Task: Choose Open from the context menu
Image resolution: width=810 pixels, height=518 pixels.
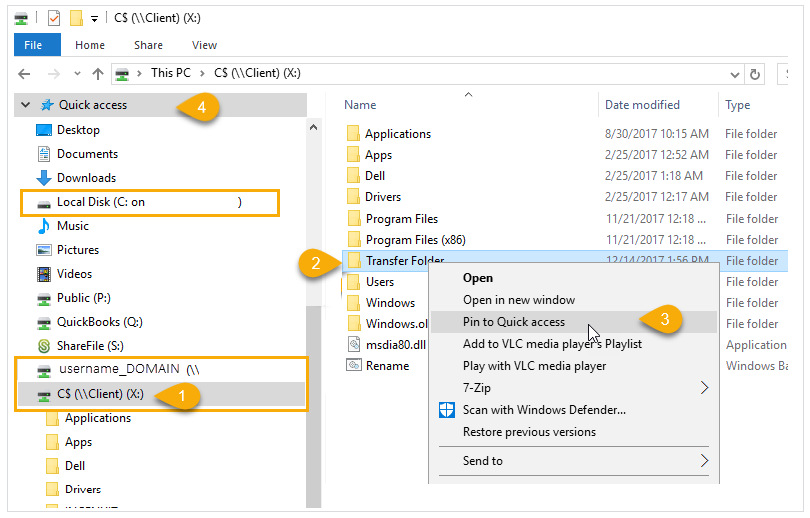Action: 478,278
